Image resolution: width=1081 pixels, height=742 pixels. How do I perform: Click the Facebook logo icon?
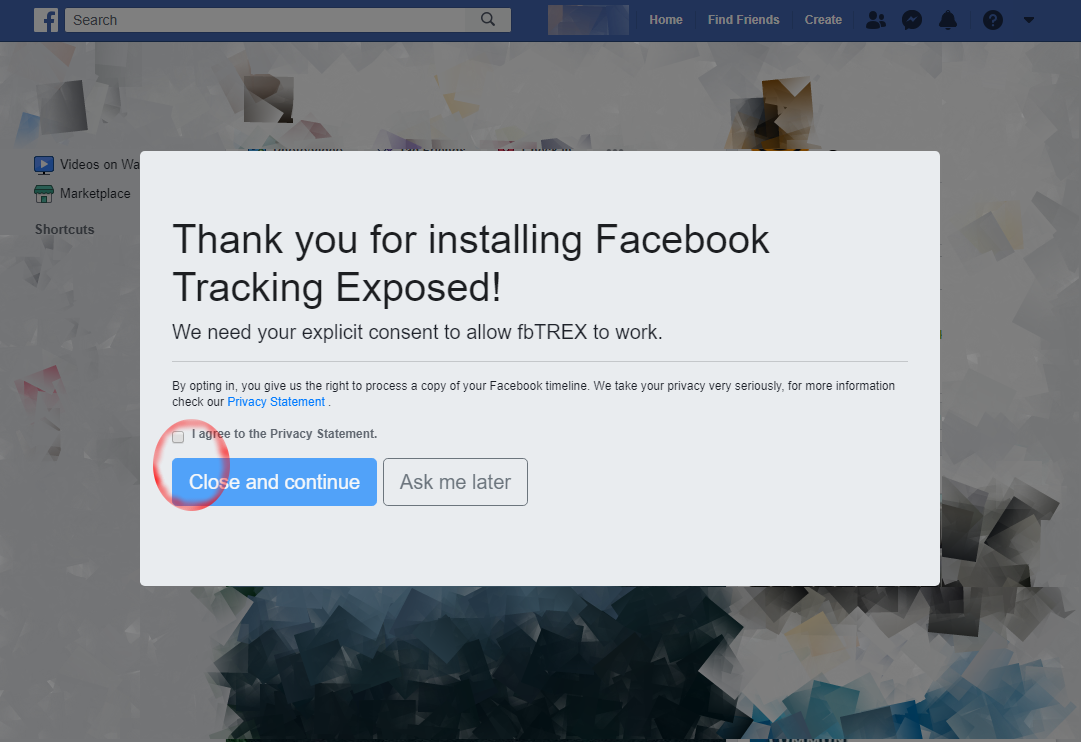46,20
